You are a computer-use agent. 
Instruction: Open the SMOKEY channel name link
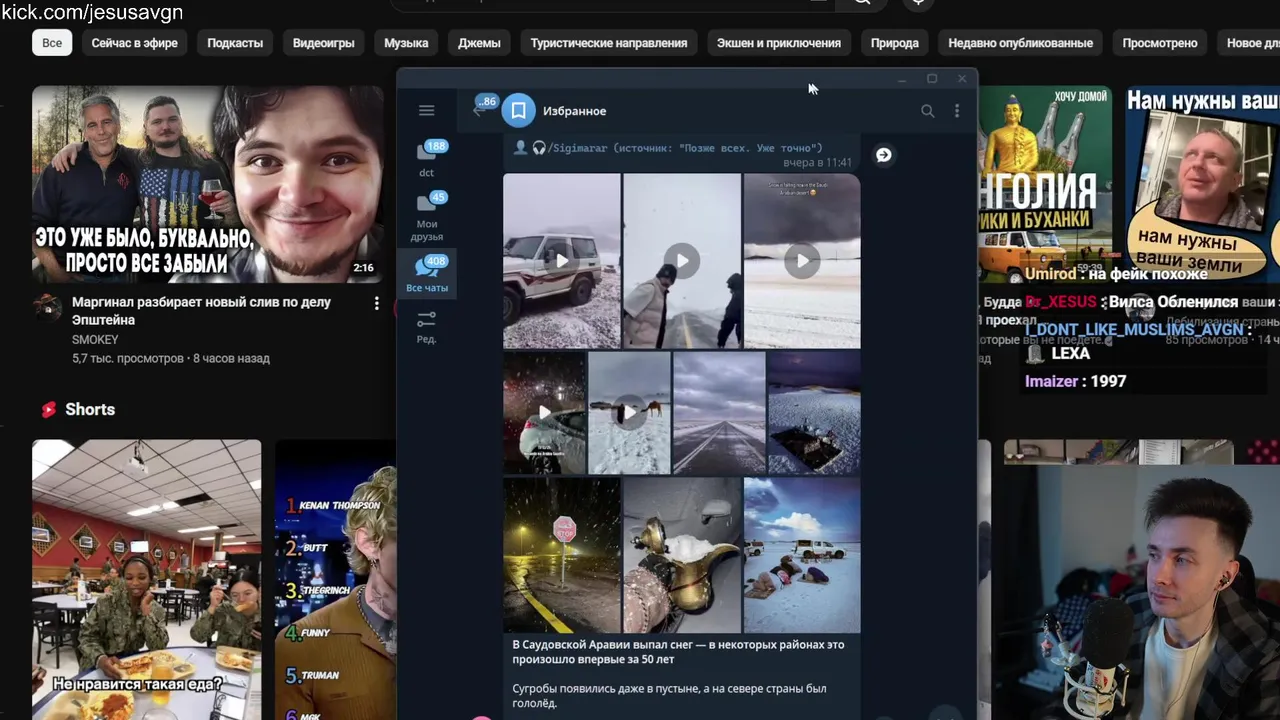[x=95, y=340]
